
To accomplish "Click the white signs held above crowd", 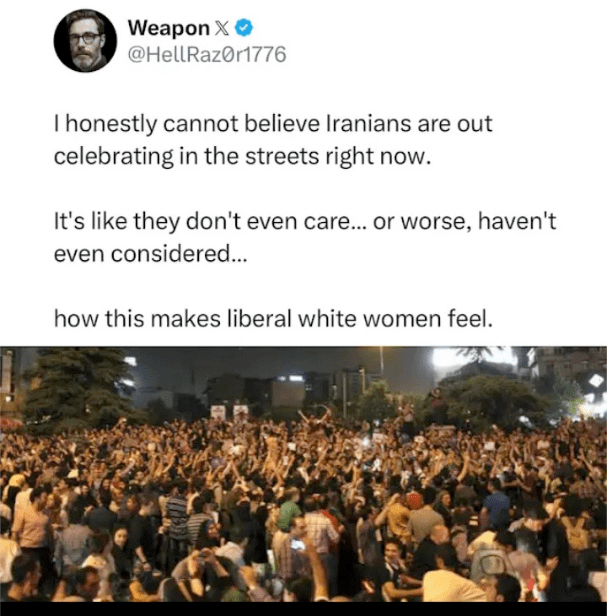I will click(229, 413).
